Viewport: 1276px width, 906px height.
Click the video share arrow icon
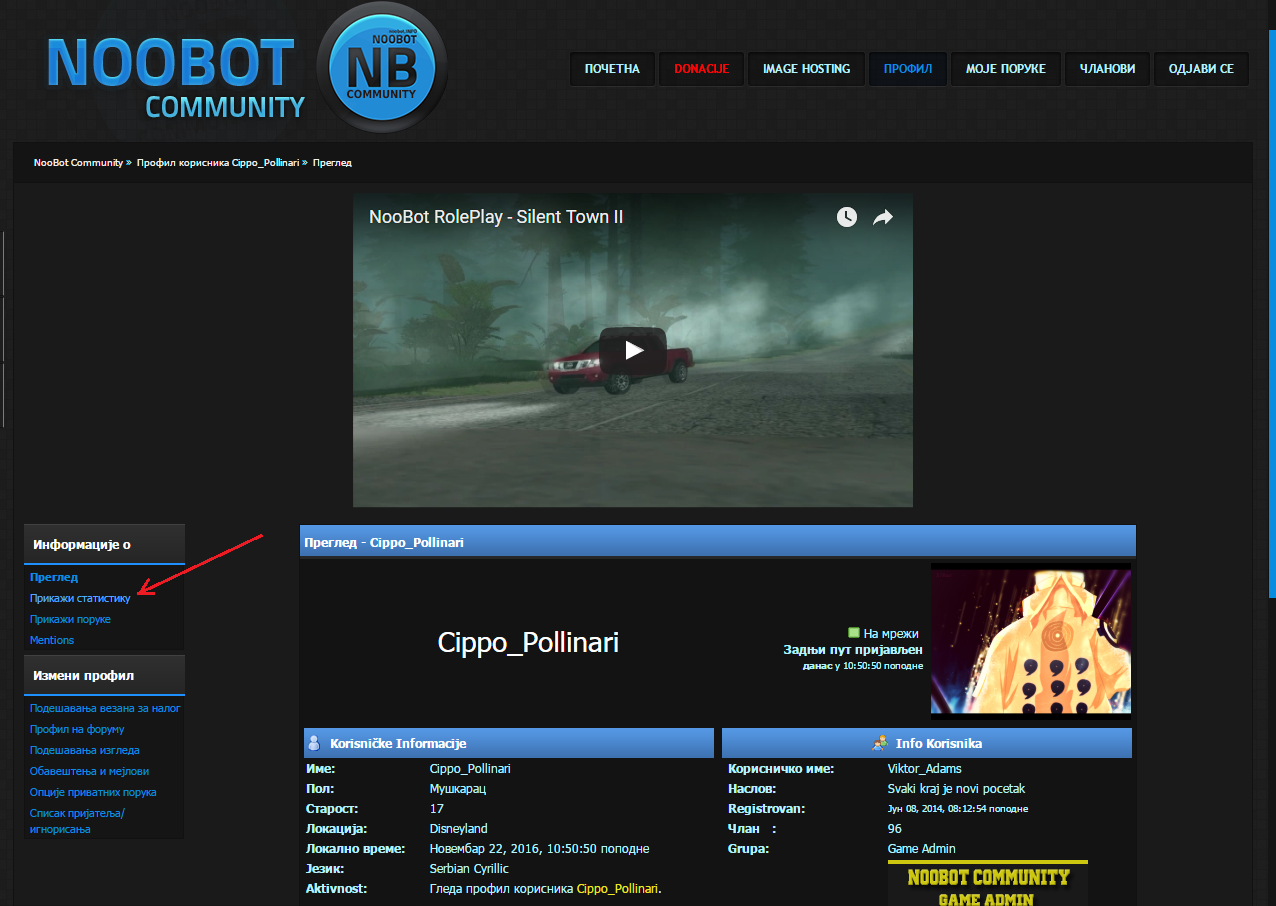[882, 217]
